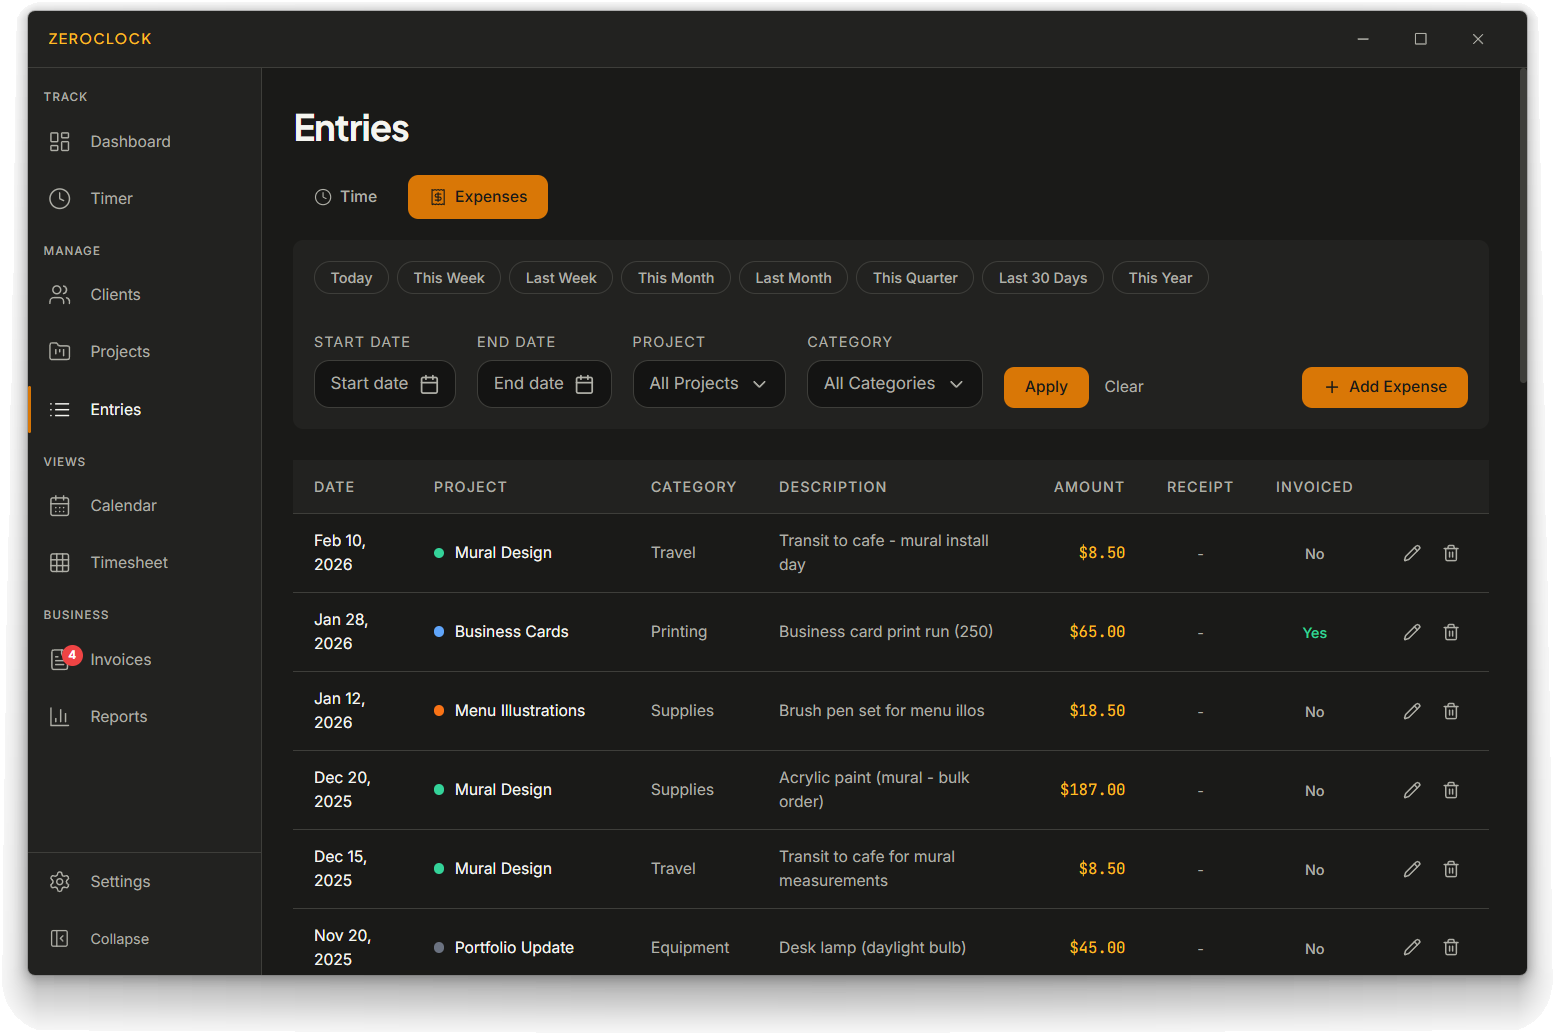Click the edit pencil for Business Cards expense

[x=1411, y=632]
